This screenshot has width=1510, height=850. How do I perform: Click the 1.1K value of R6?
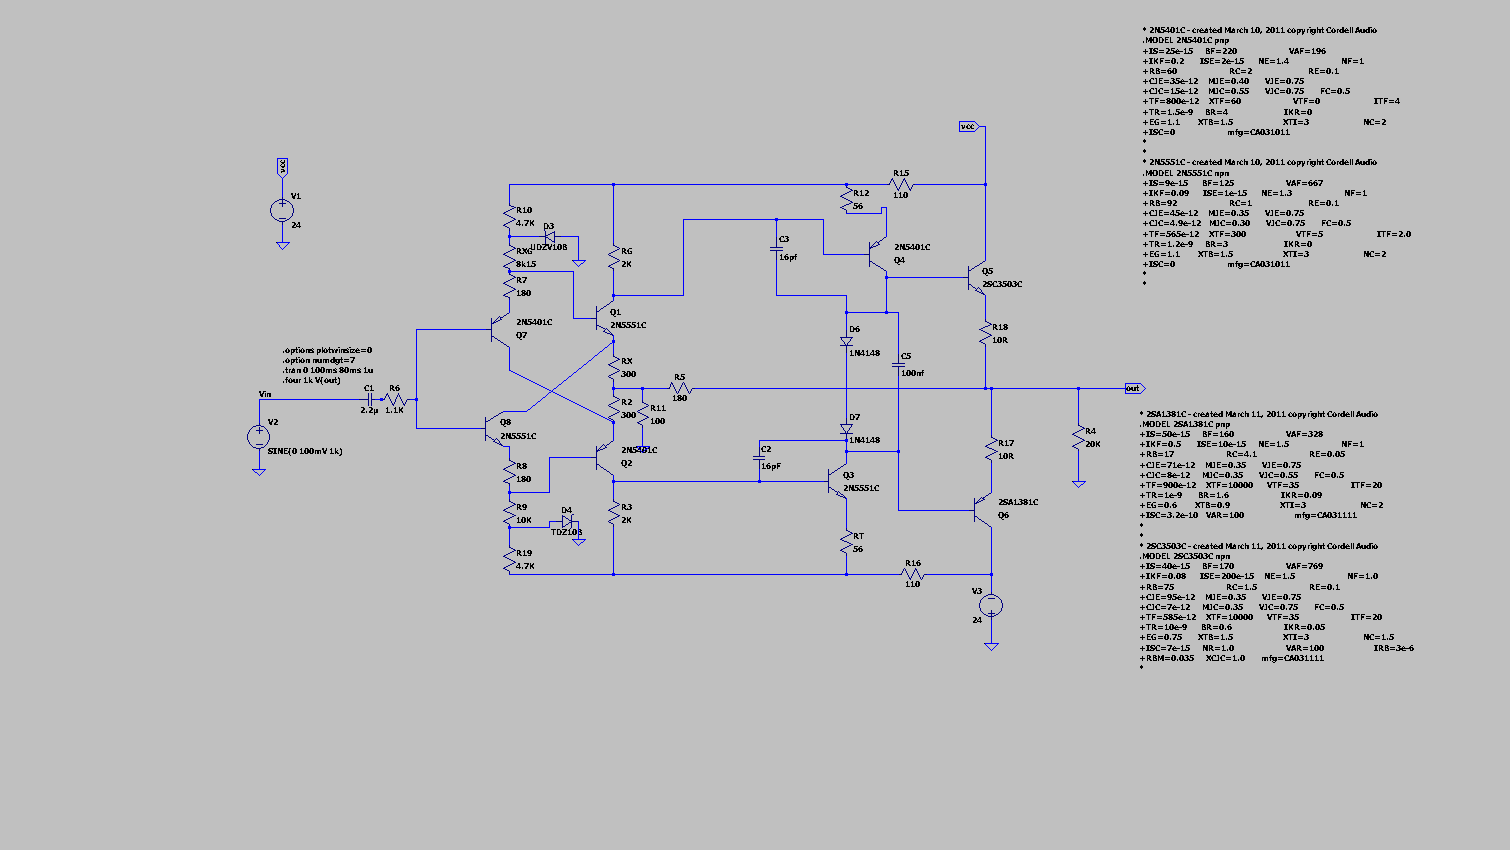coord(394,410)
